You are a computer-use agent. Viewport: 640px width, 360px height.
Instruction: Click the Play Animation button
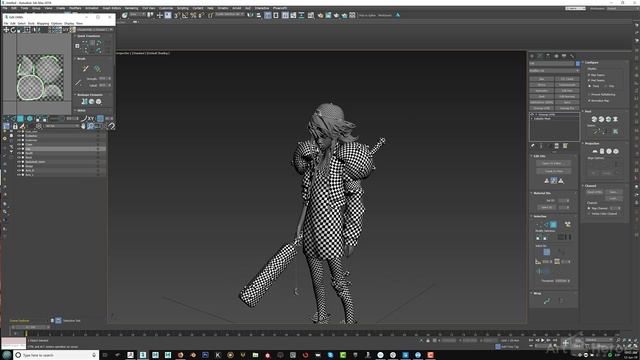pos(542,340)
